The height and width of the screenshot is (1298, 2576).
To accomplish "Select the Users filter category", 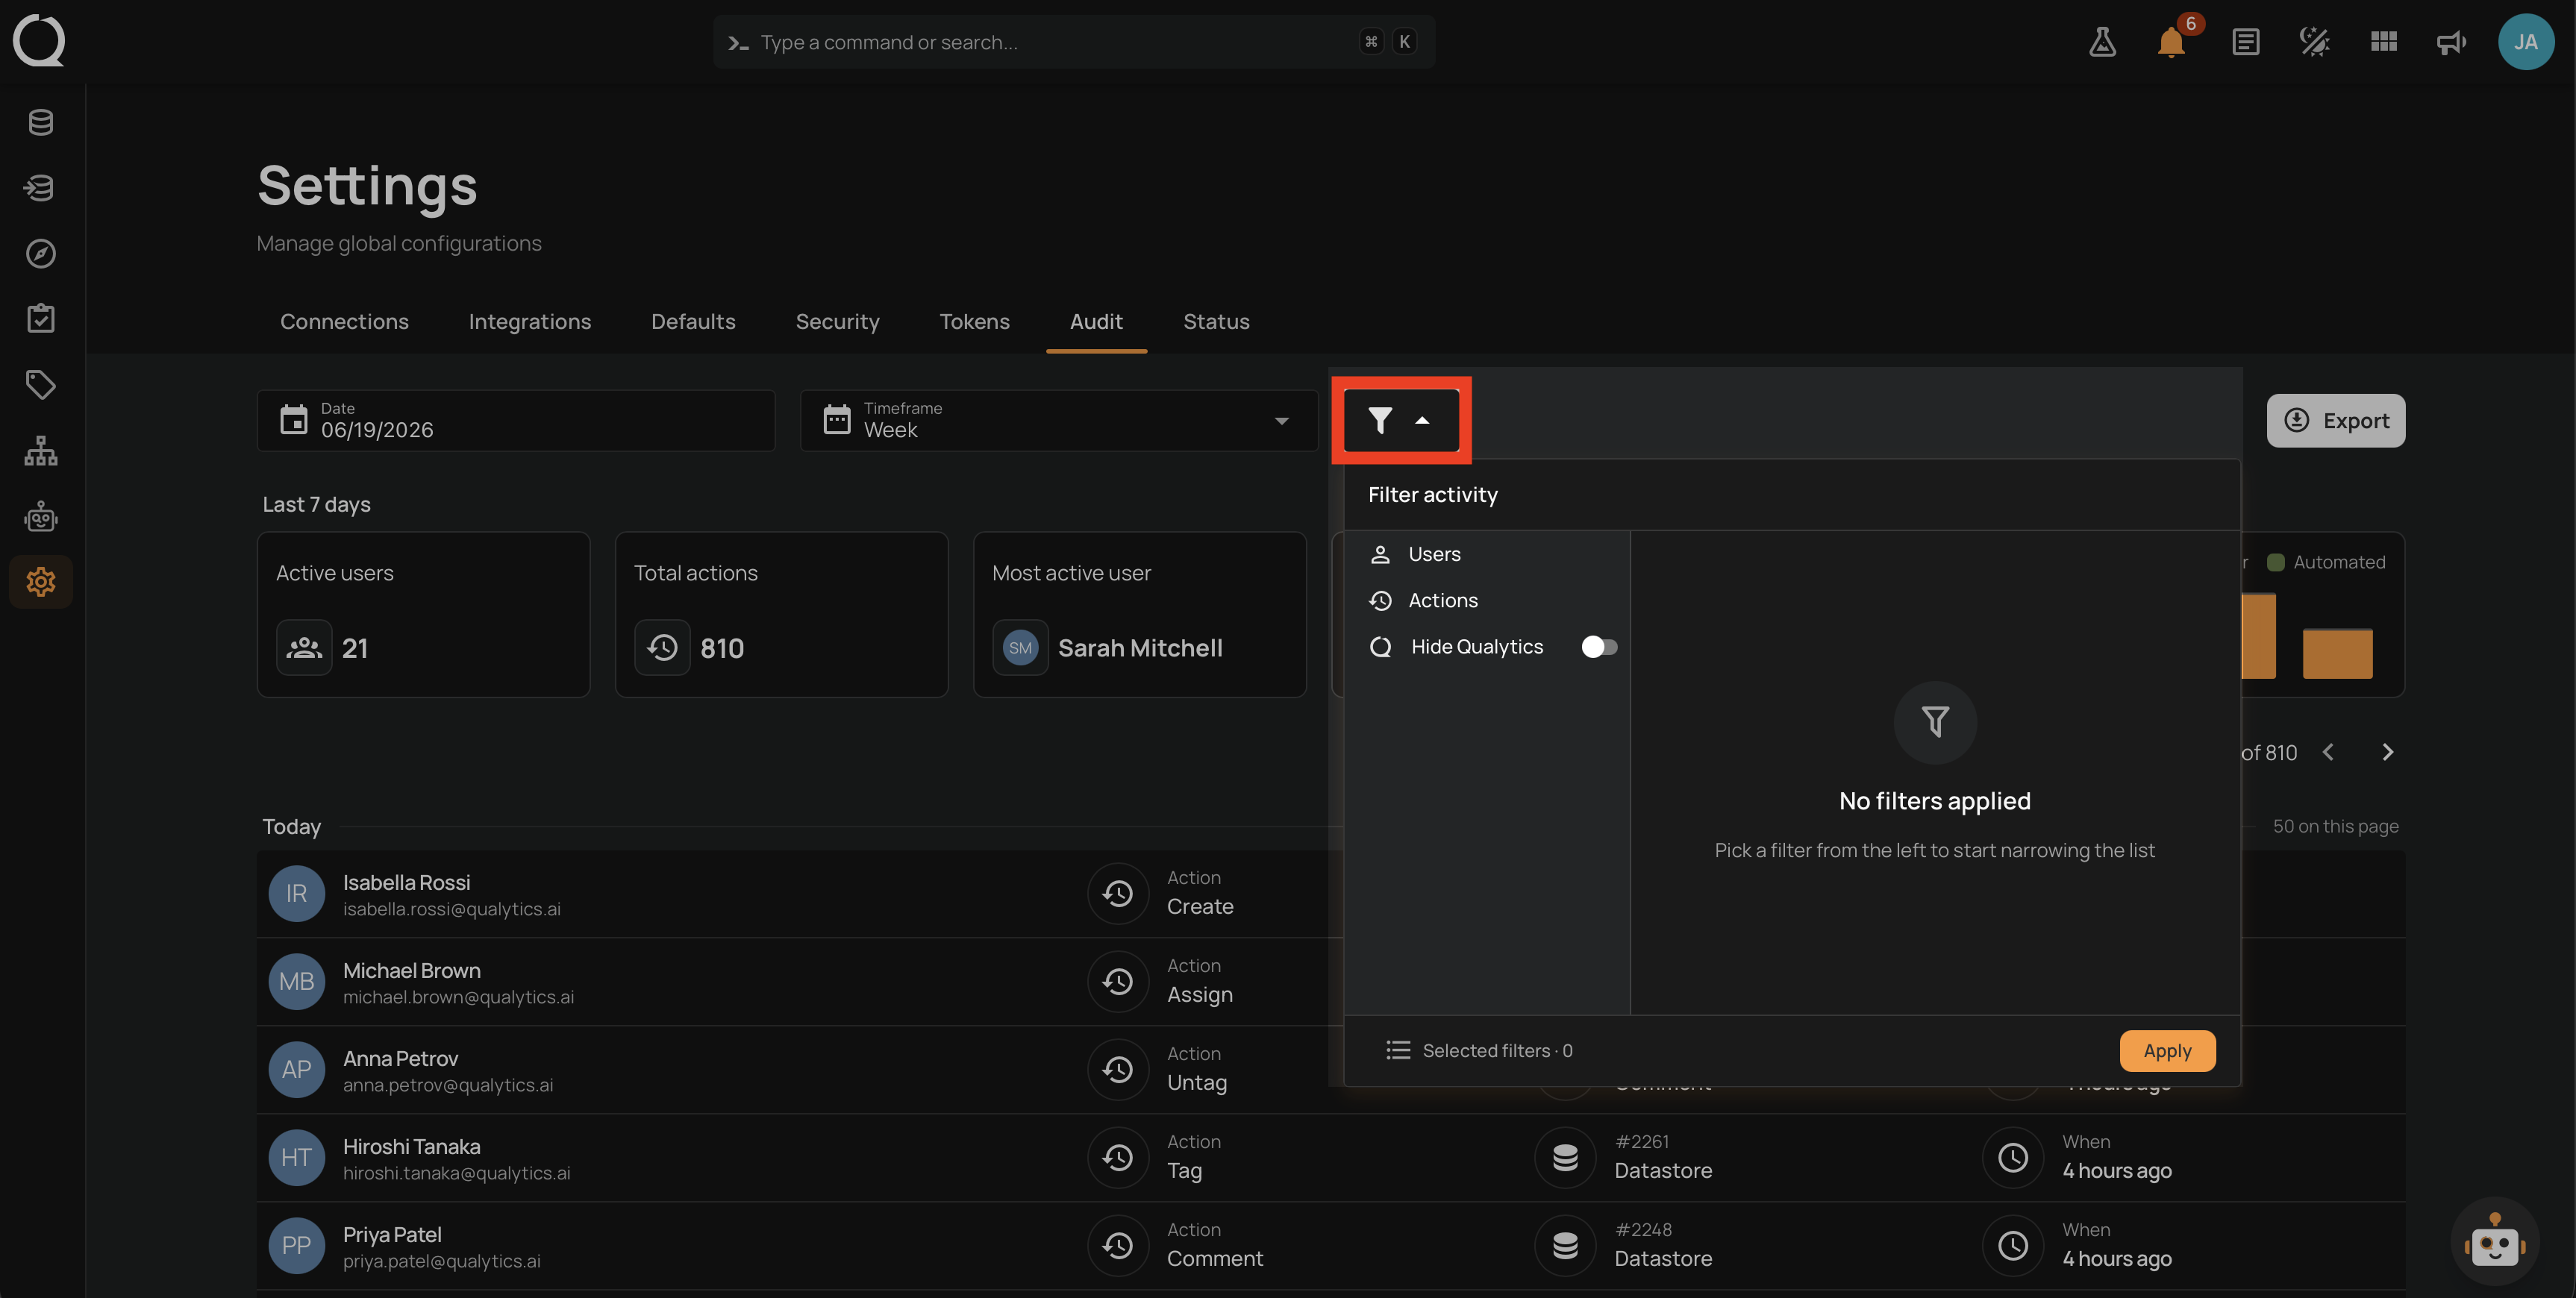I will click(x=1486, y=554).
